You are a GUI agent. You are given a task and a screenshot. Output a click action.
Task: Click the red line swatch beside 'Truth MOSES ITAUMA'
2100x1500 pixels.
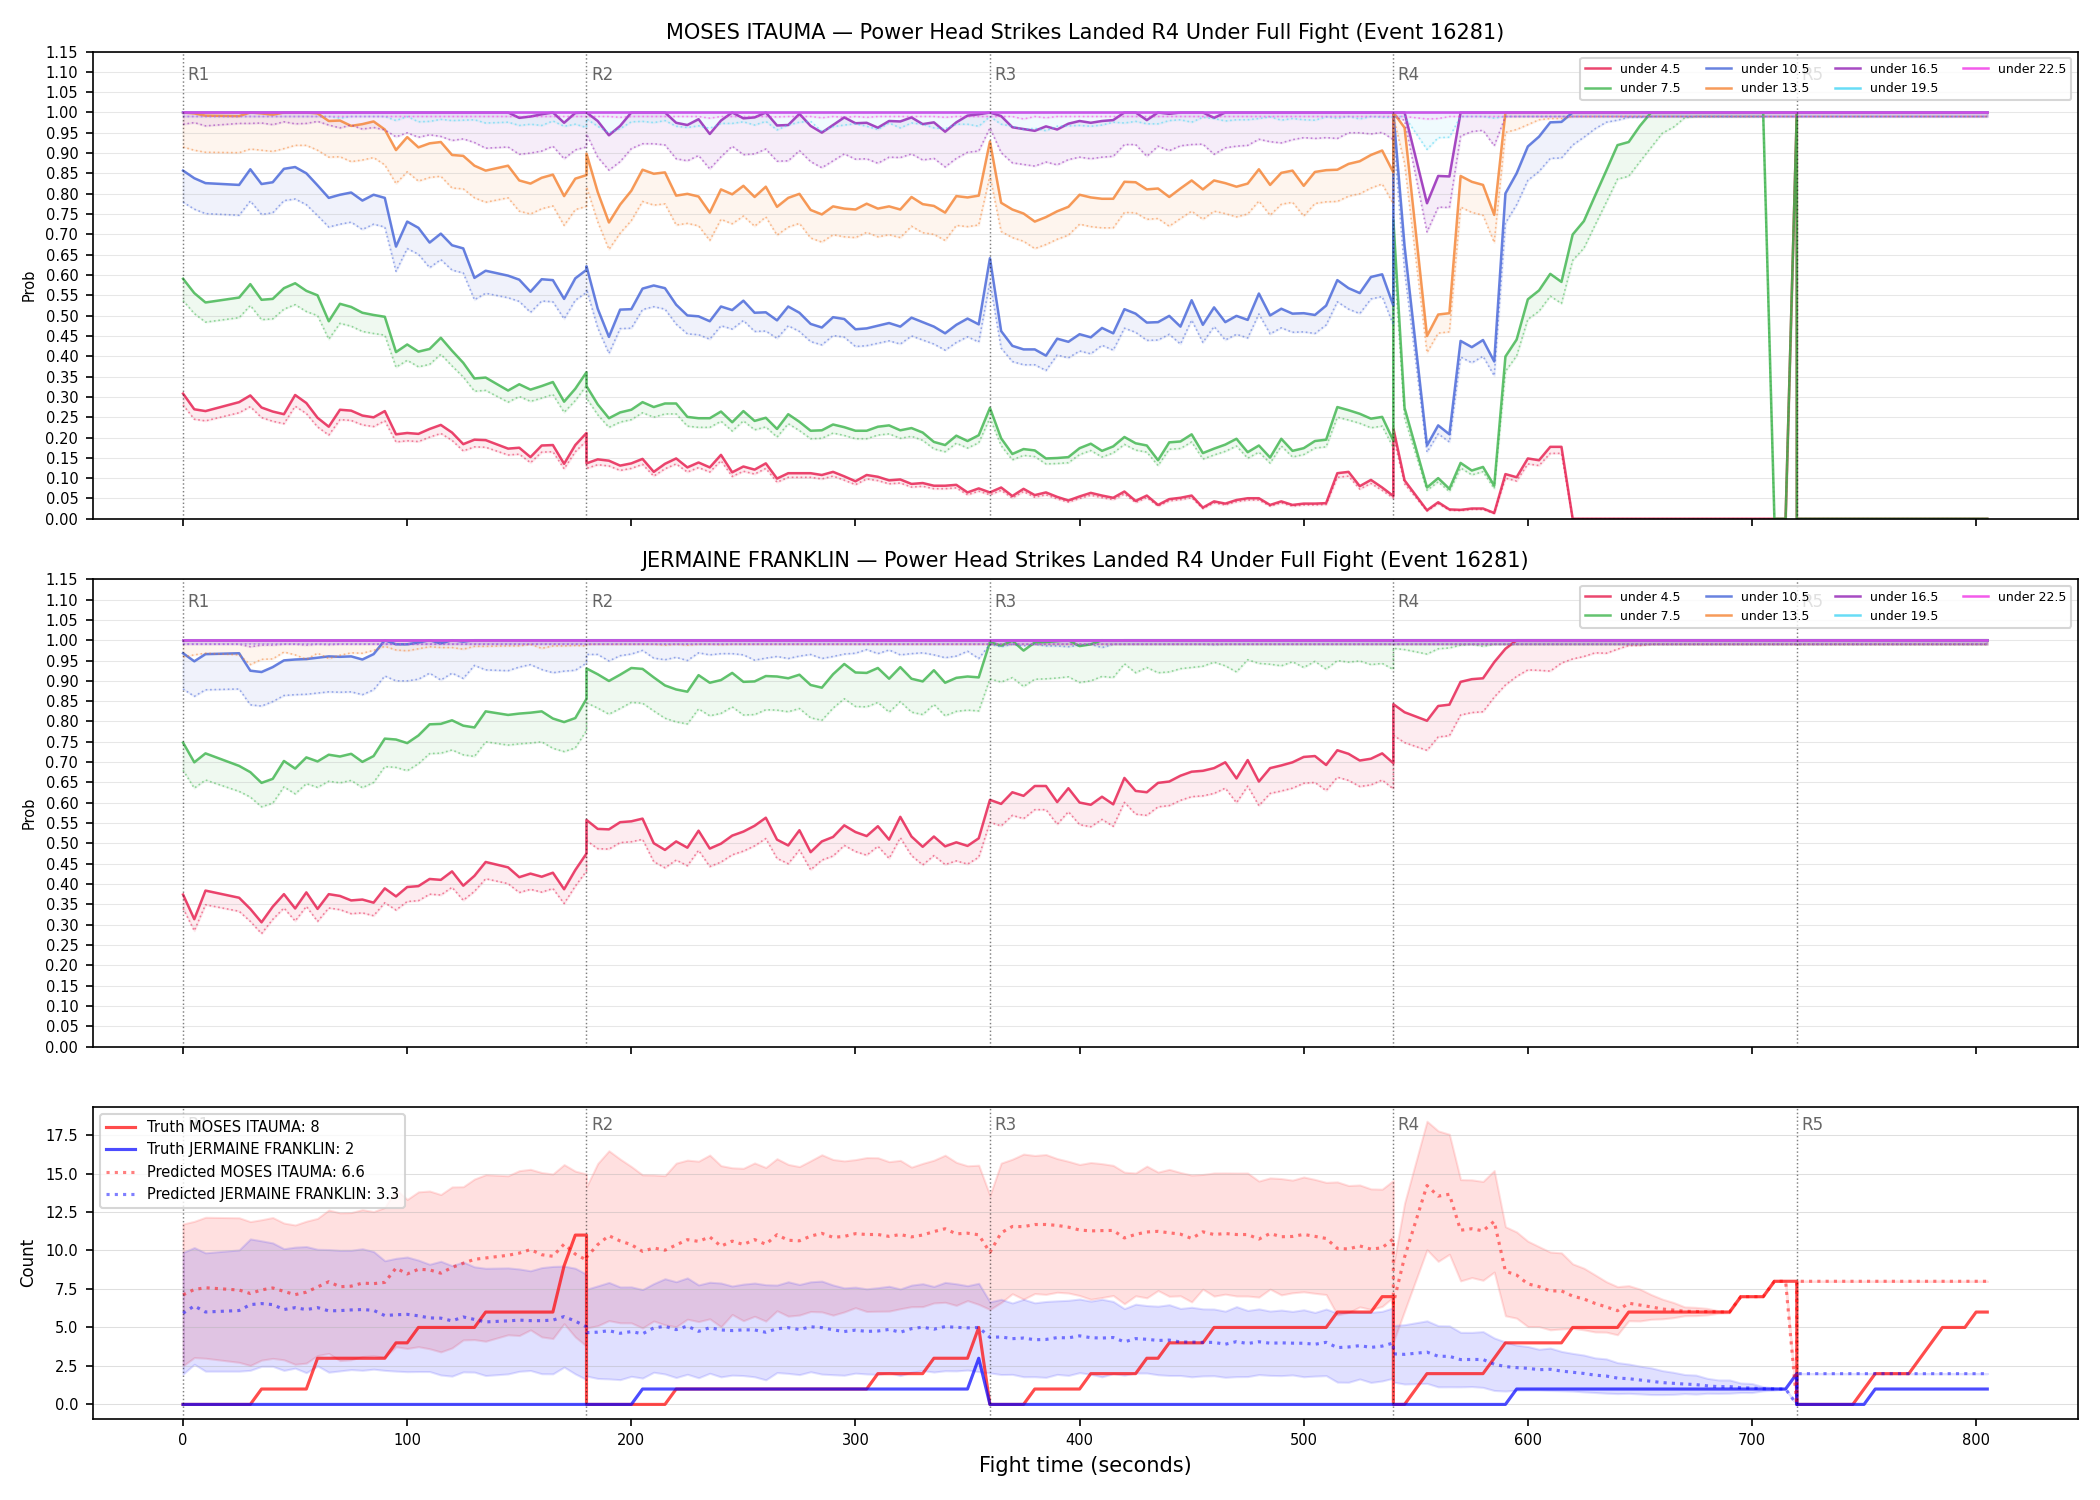click(x=121, y=1127)
